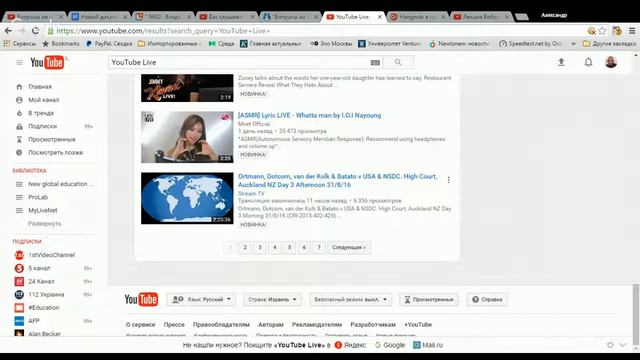
Task: Open the Безопасный режим dropdown
Action: tap(351, 299)
